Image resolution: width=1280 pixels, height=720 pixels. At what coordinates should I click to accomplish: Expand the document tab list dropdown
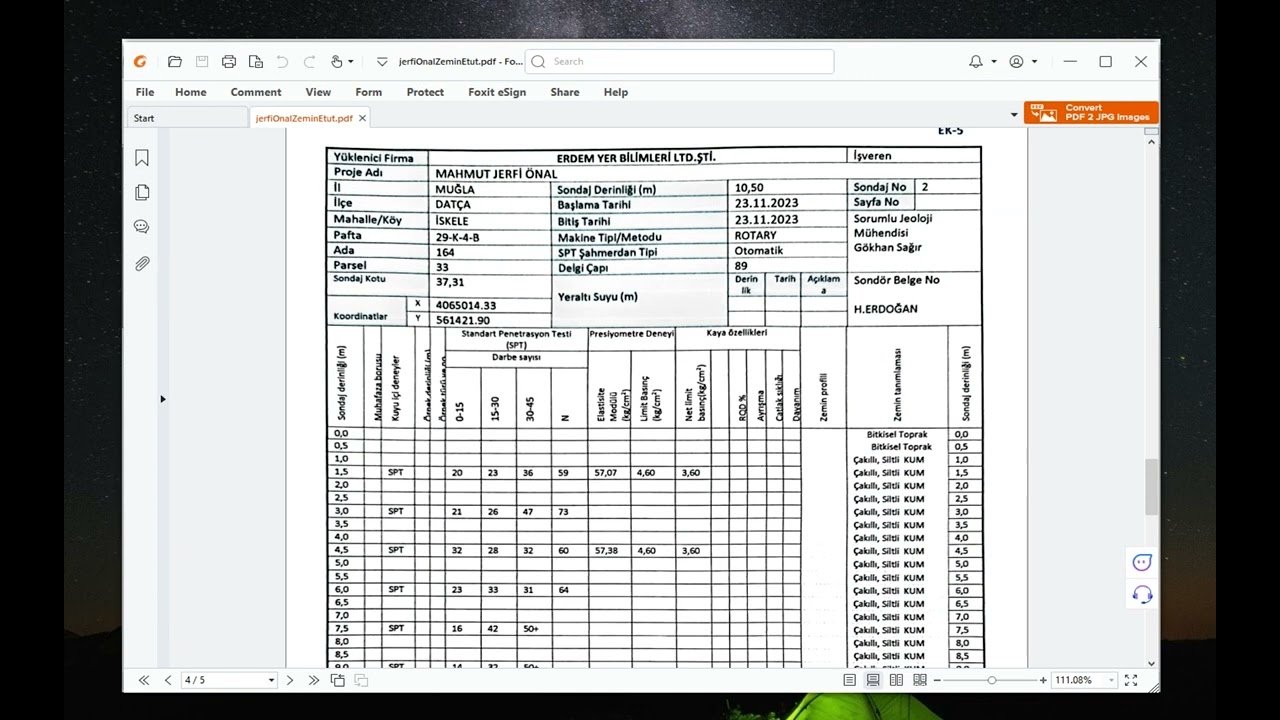1014,115
